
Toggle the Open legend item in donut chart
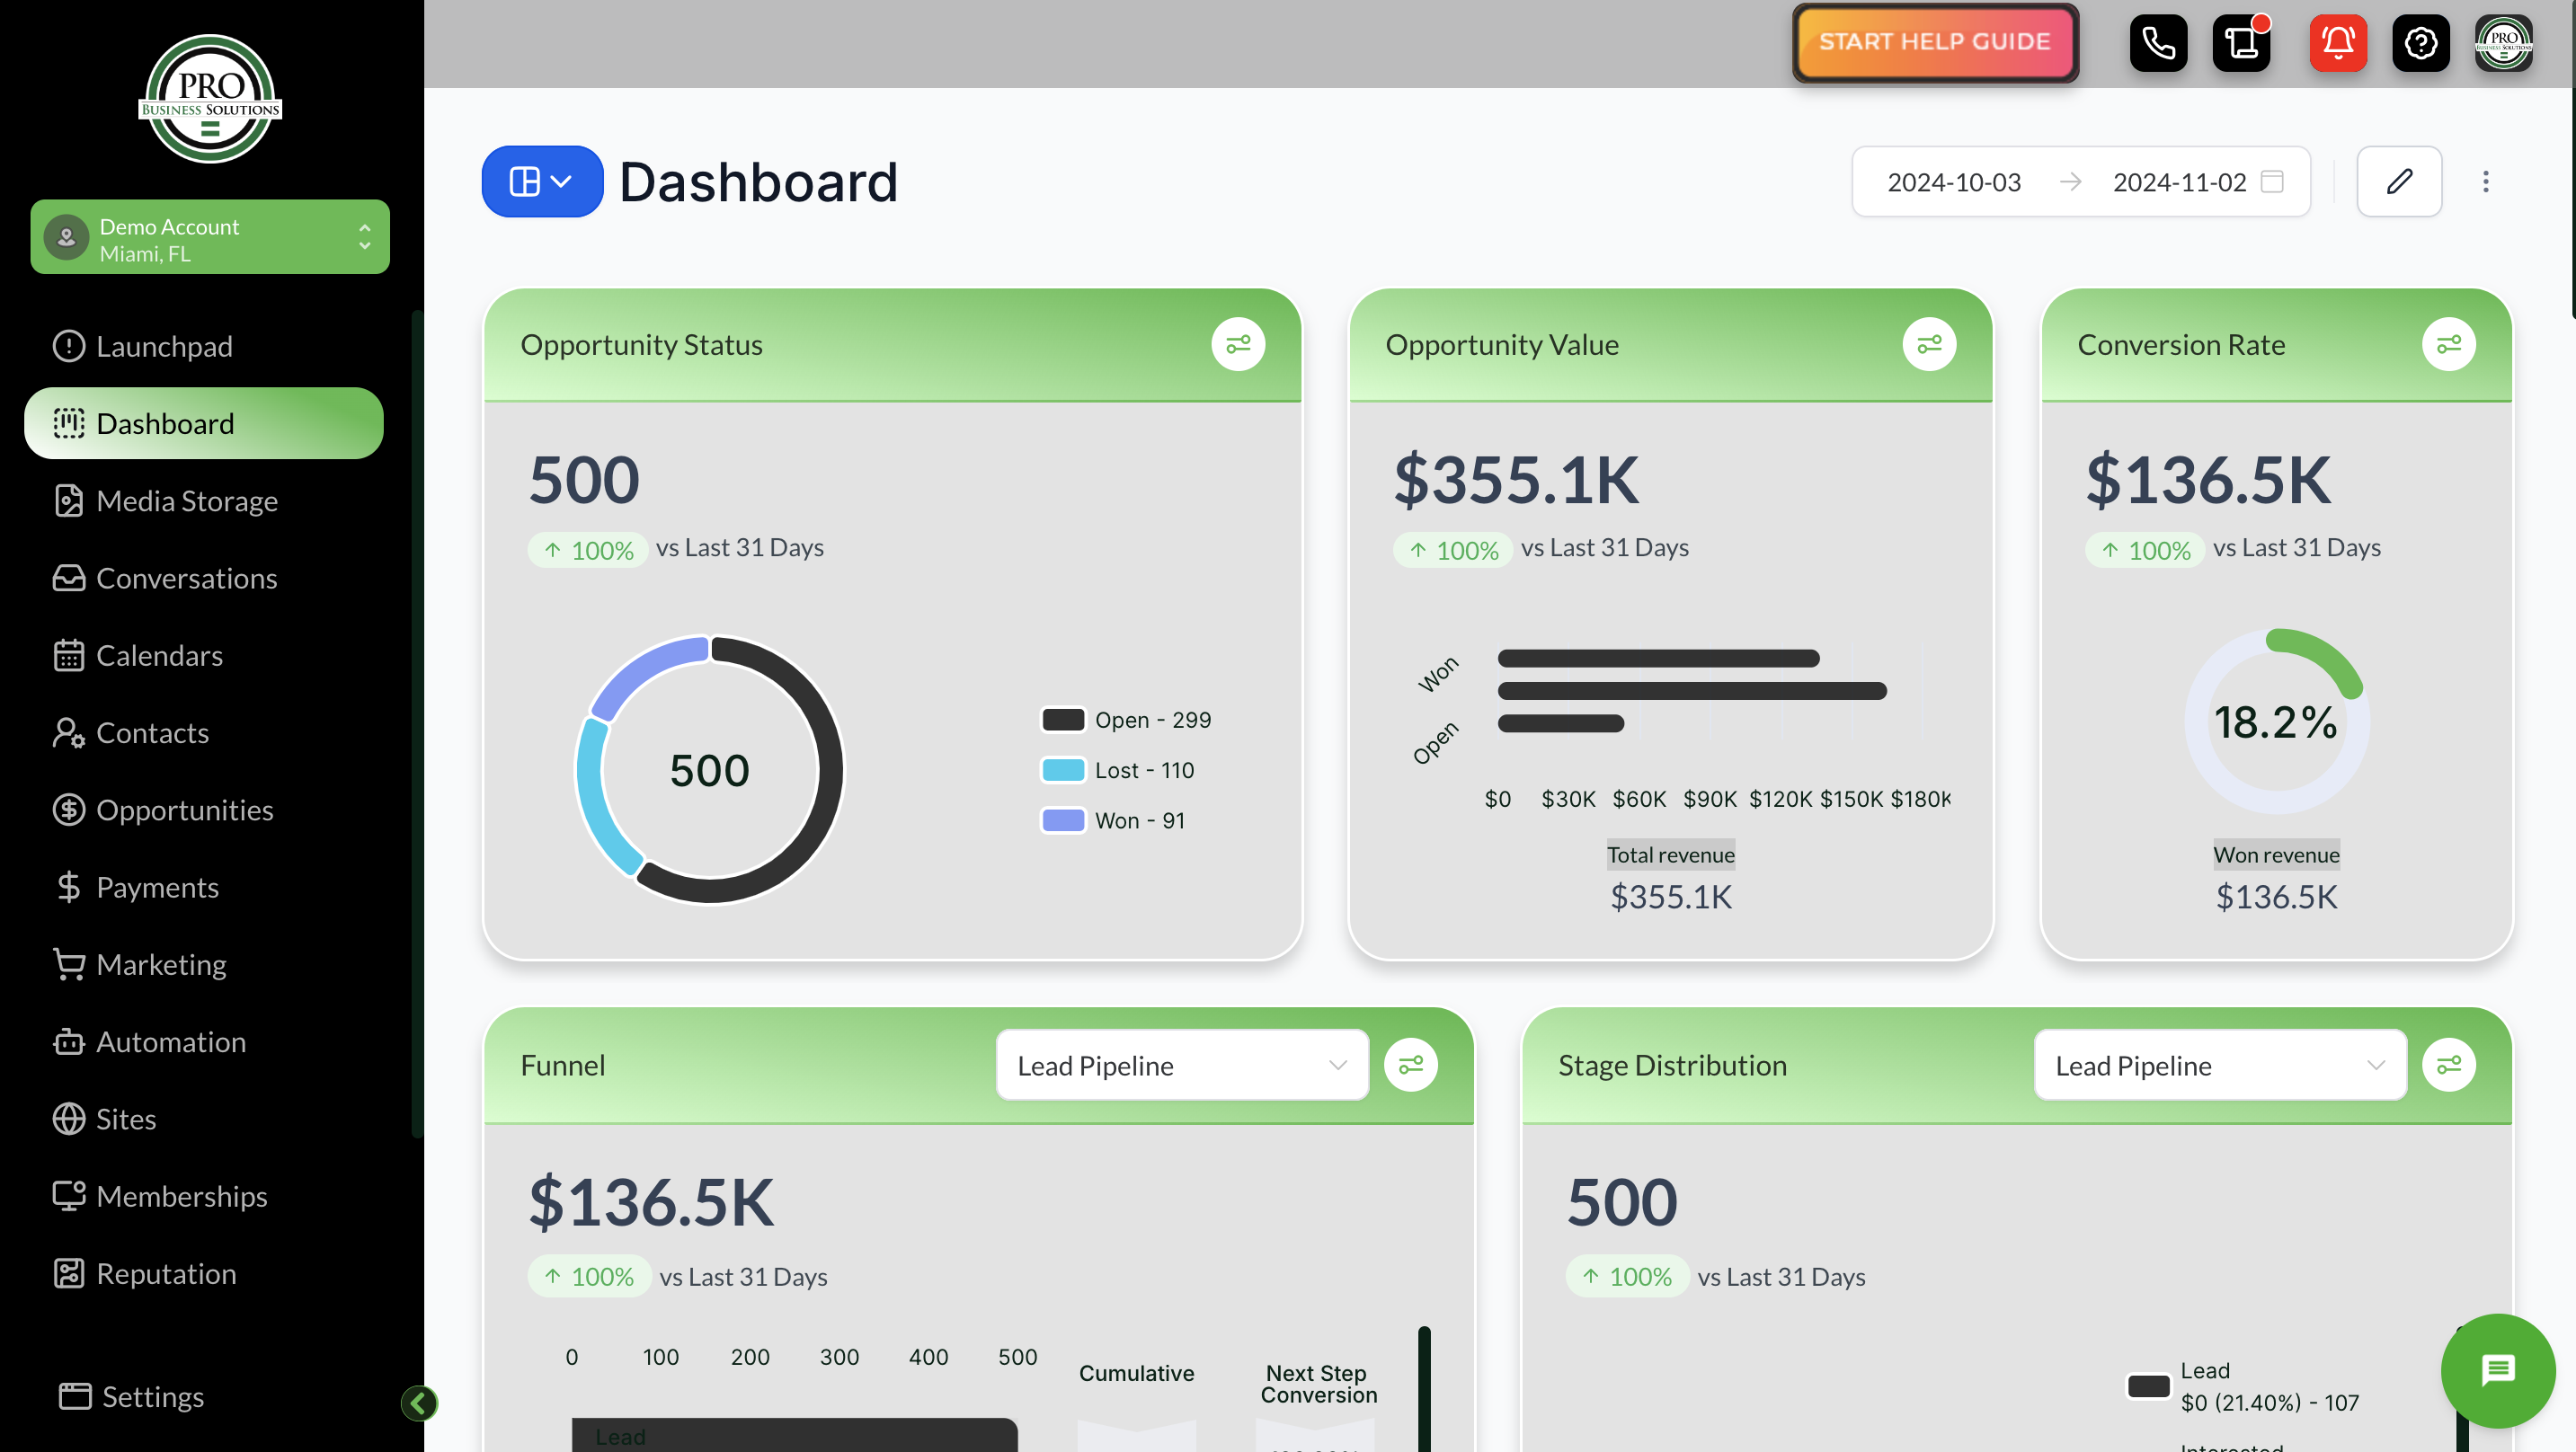pyautogui.click(x=1126, y=720)
